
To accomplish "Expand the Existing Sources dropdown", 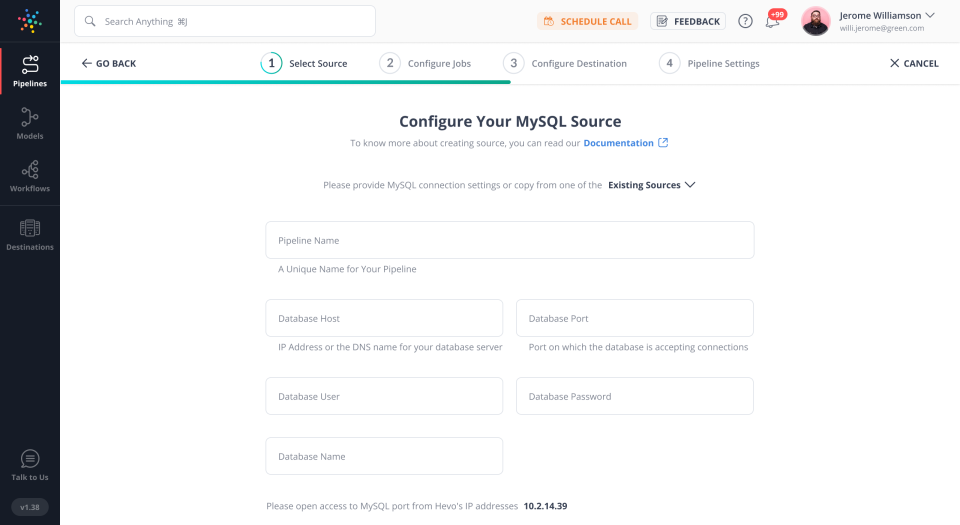I will coord(651,185).
